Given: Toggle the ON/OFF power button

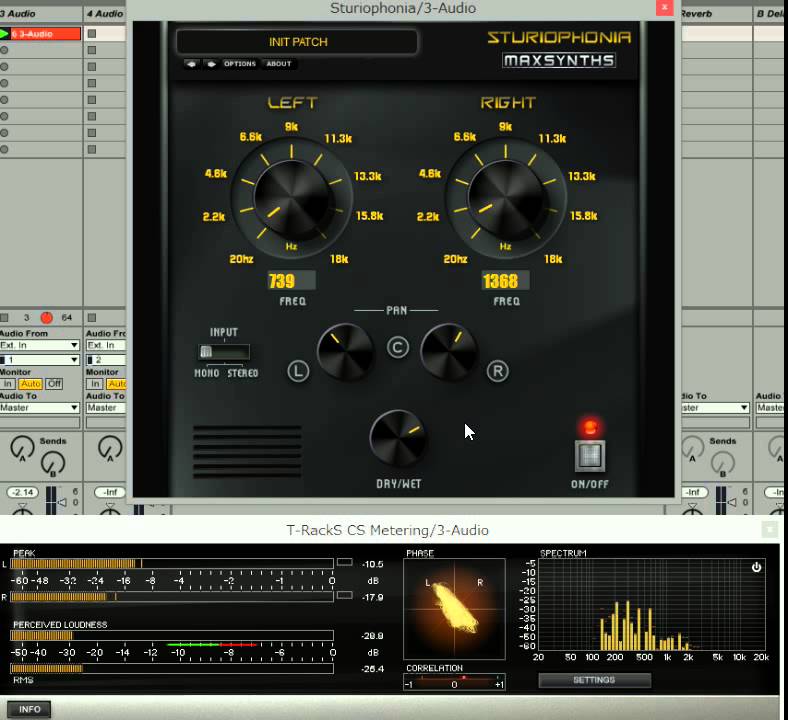Looking at the screenshot, I should click(x=590, y=456).
